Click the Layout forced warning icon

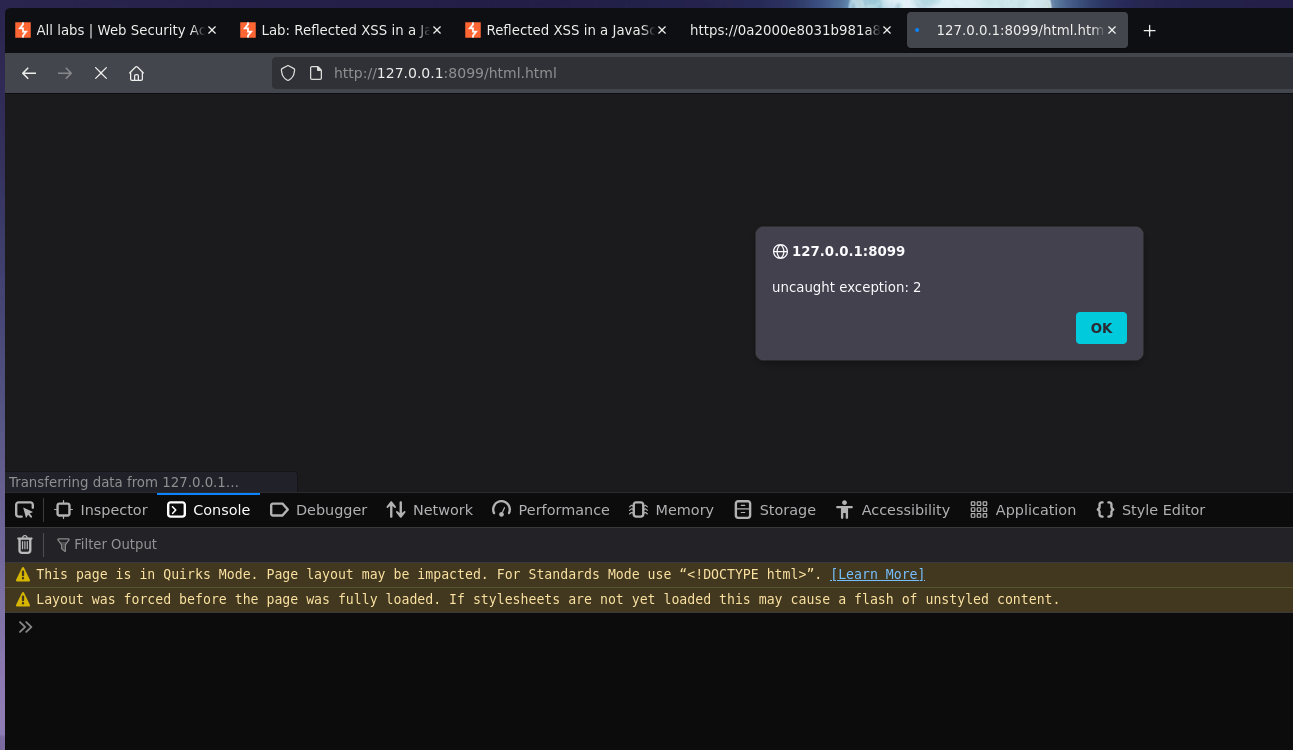click(23, 600)
